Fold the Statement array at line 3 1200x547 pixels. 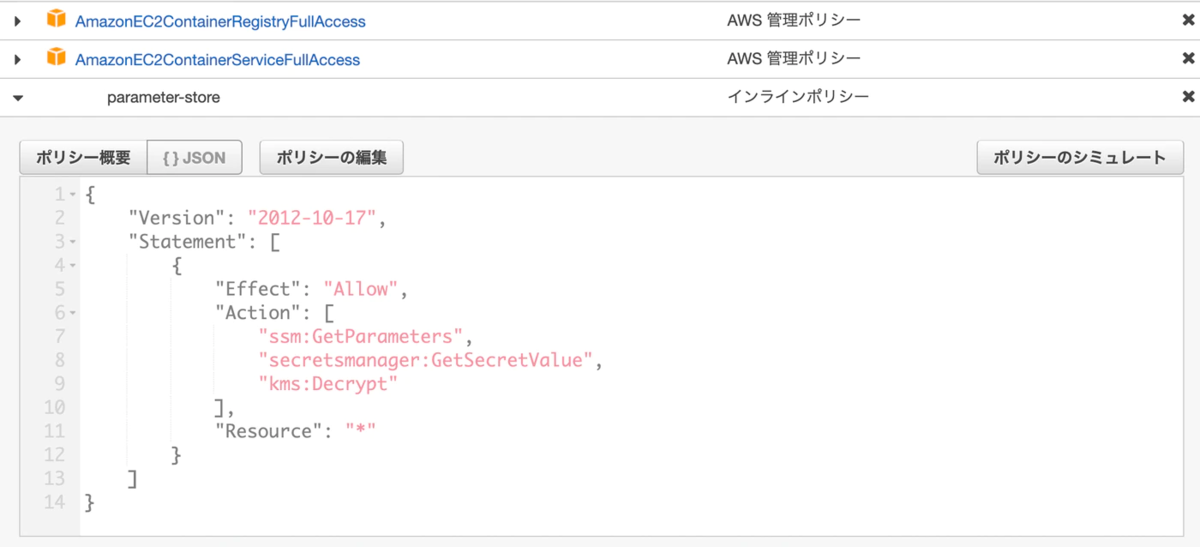pos(73,242)
